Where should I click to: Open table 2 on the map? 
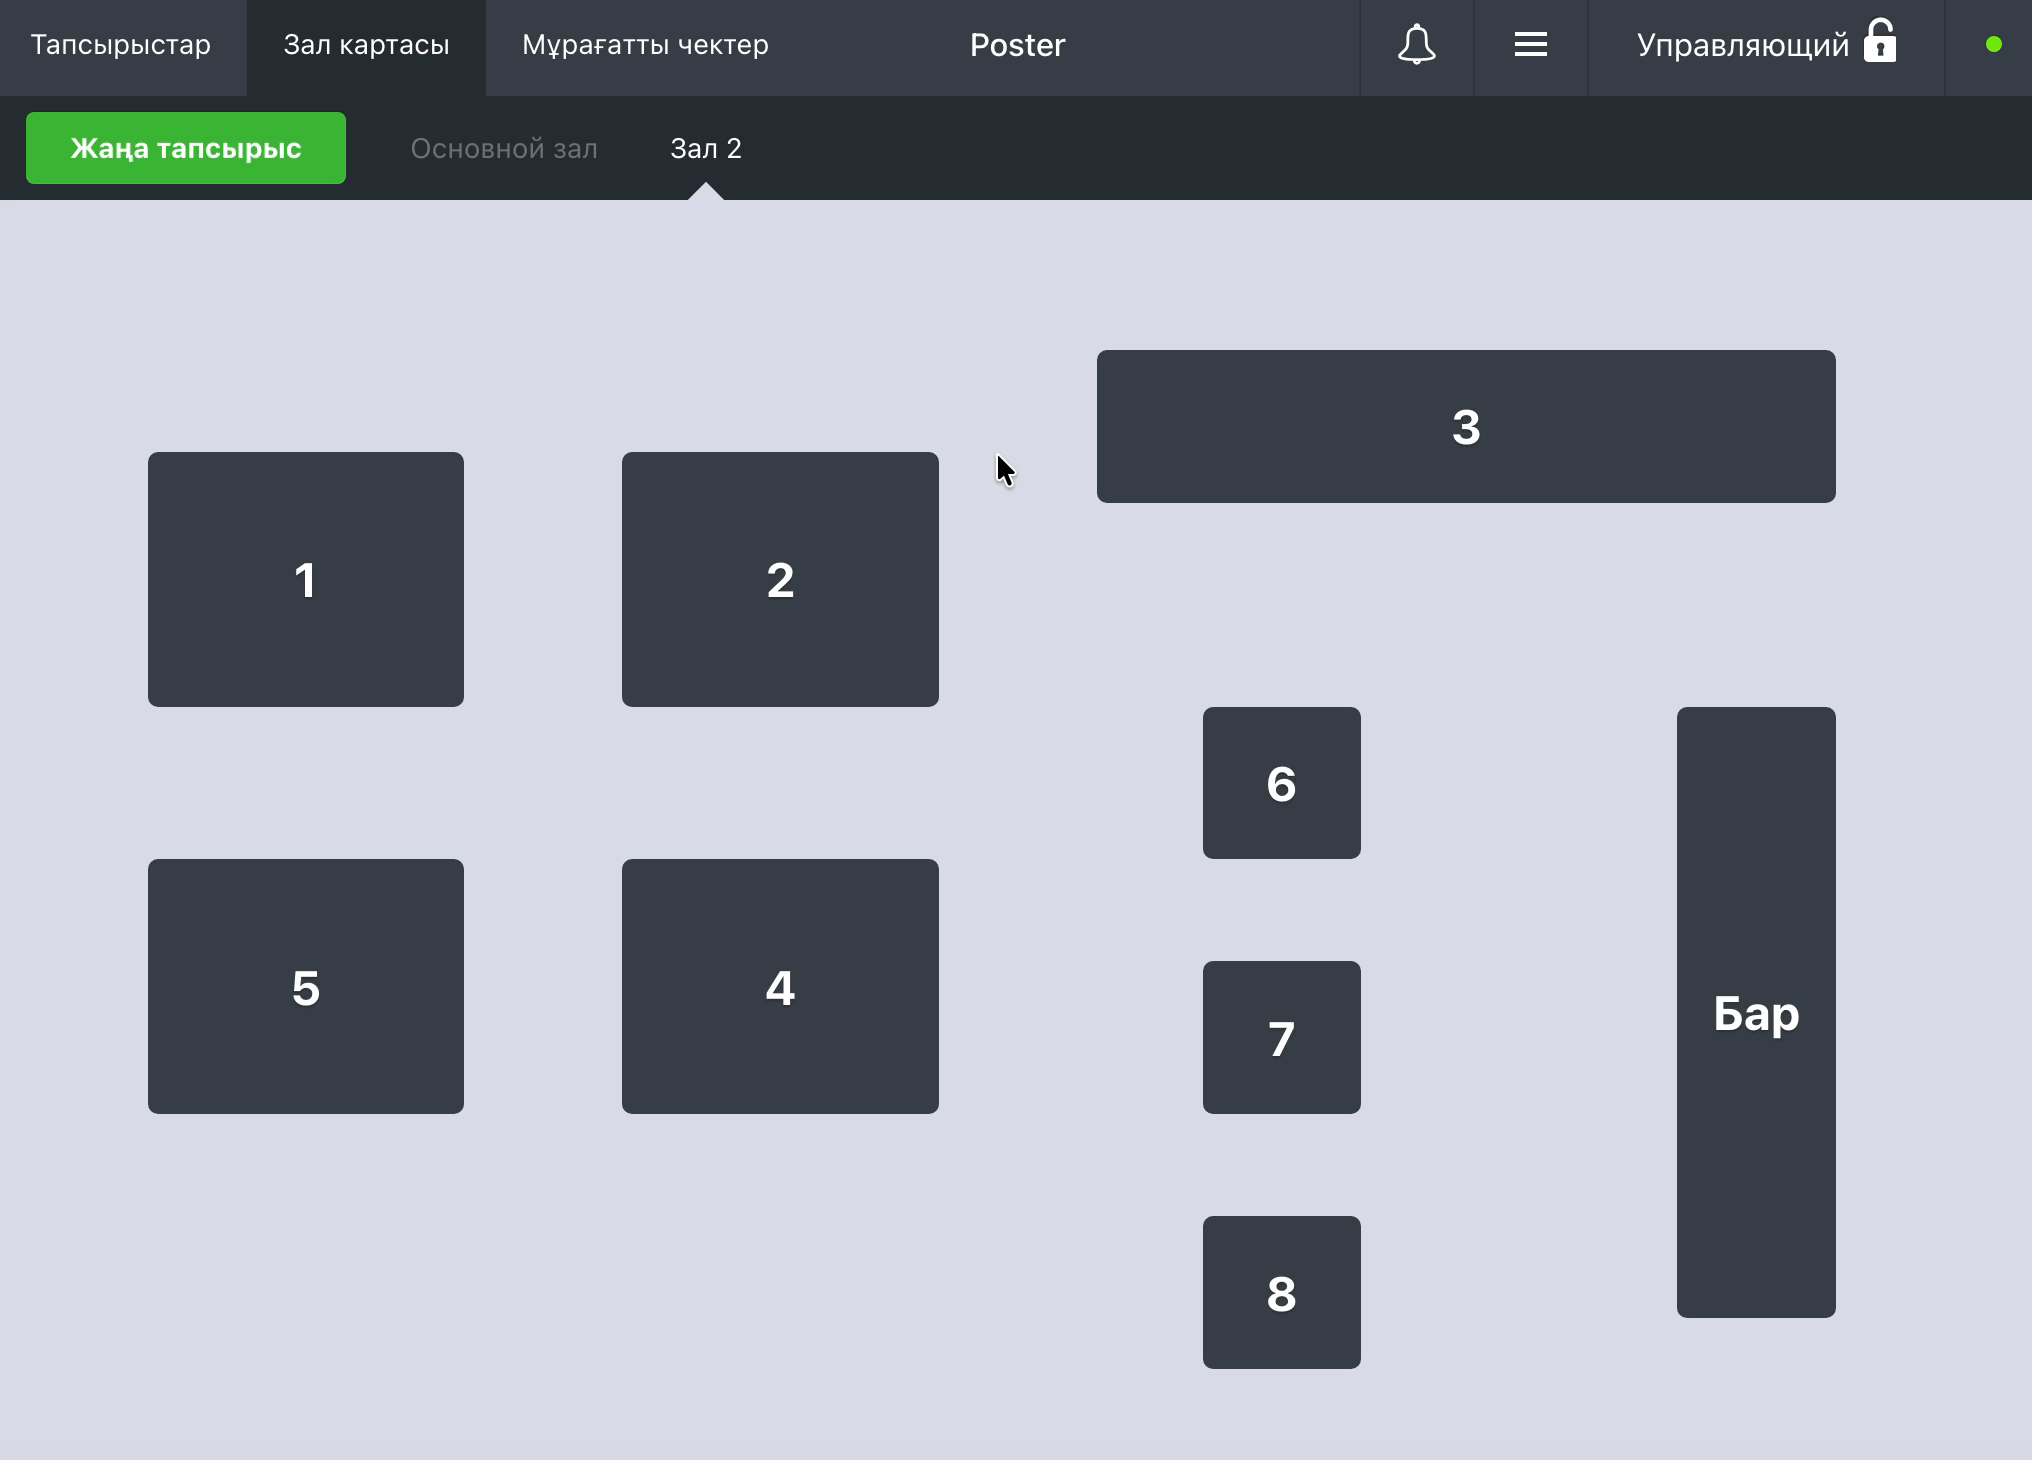pos(780,579)
